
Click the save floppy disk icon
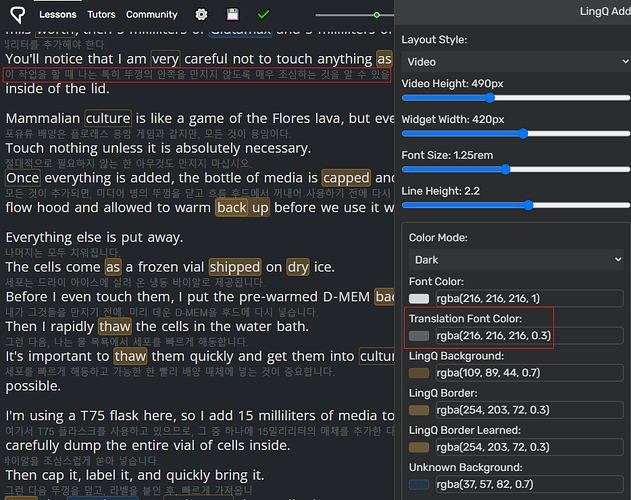pos(233,15)
